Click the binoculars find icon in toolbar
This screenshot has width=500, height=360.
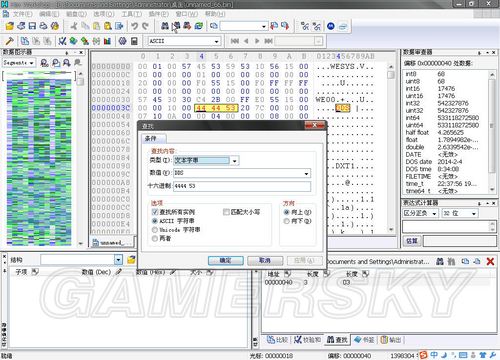coord(165,26)
